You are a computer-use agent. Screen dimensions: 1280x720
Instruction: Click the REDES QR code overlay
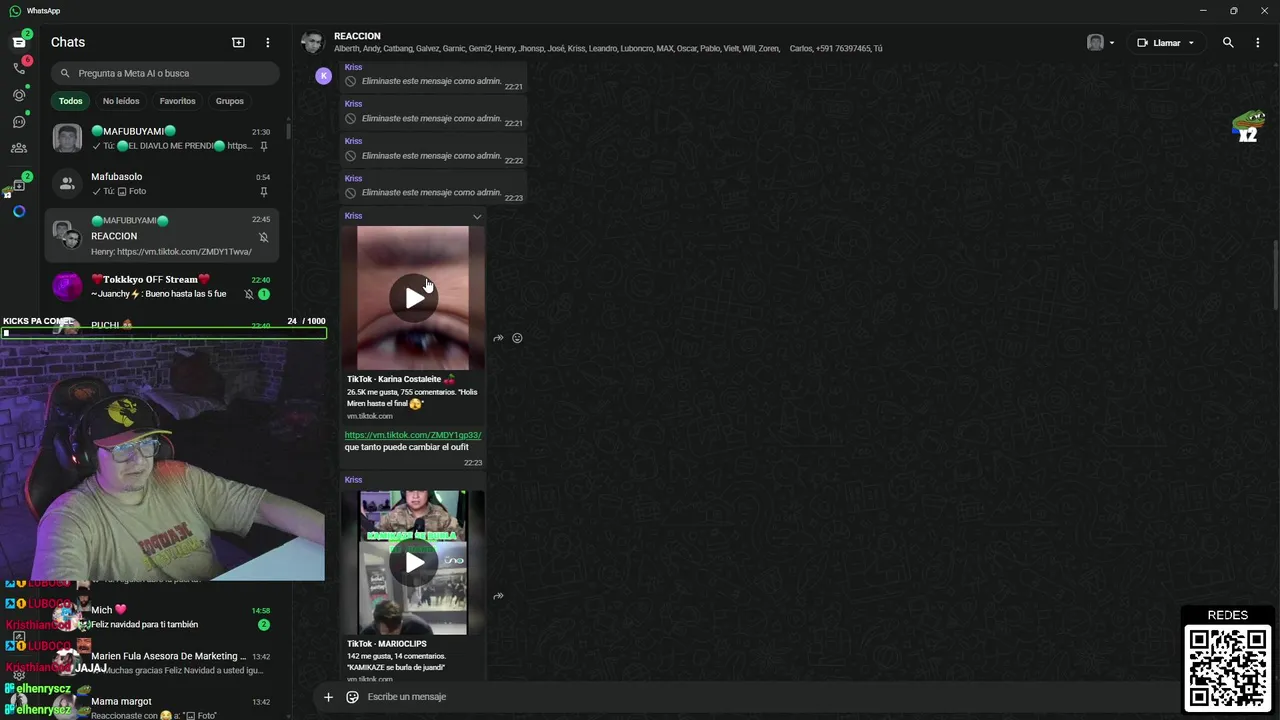coord(1228,667)
